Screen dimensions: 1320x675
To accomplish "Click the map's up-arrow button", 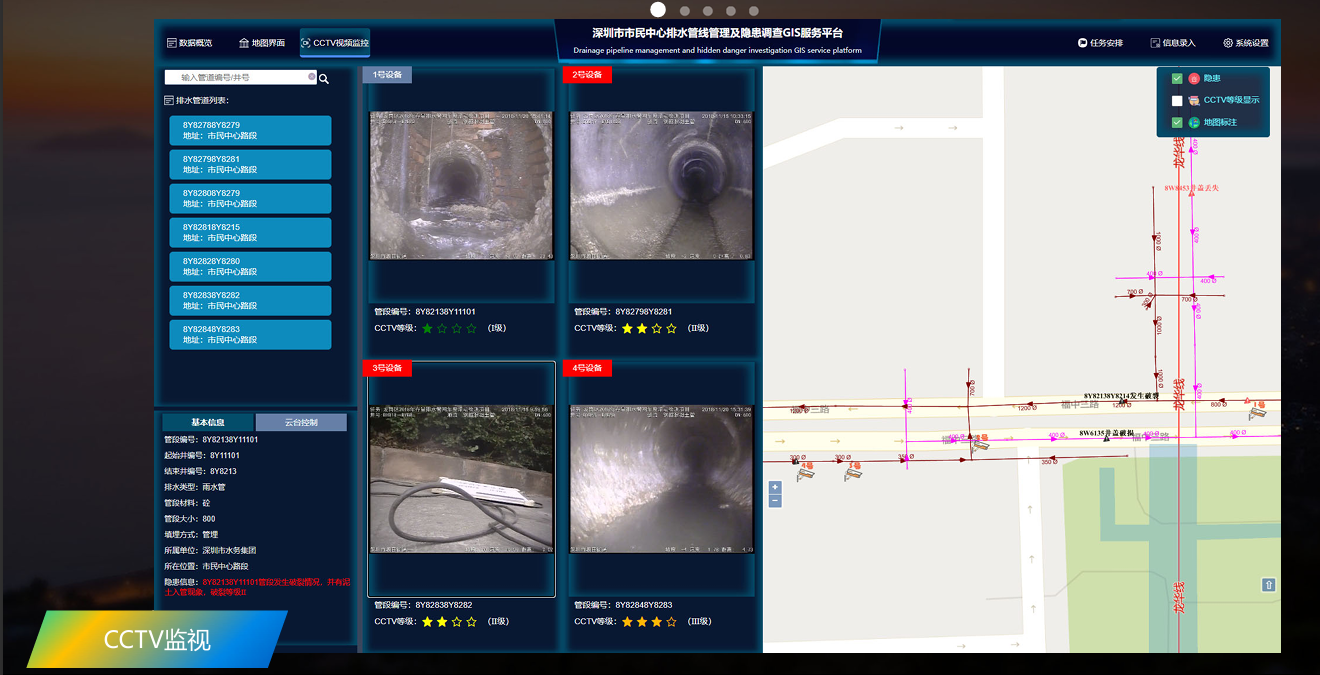I will coord(1268,585).
